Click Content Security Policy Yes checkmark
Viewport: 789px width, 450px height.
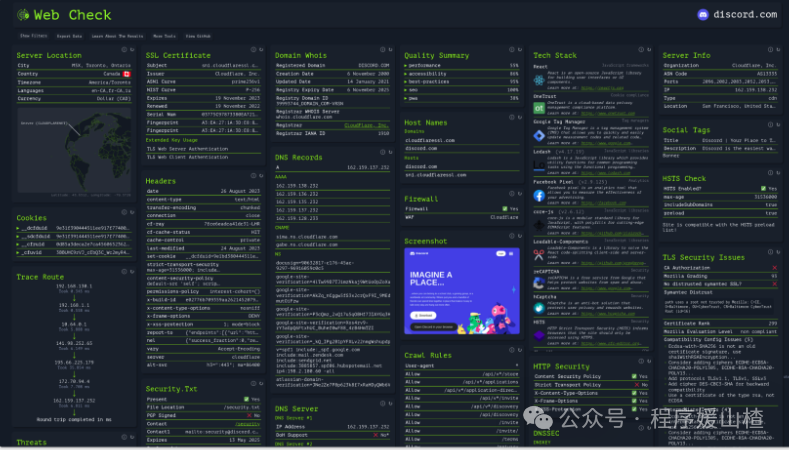634,376
